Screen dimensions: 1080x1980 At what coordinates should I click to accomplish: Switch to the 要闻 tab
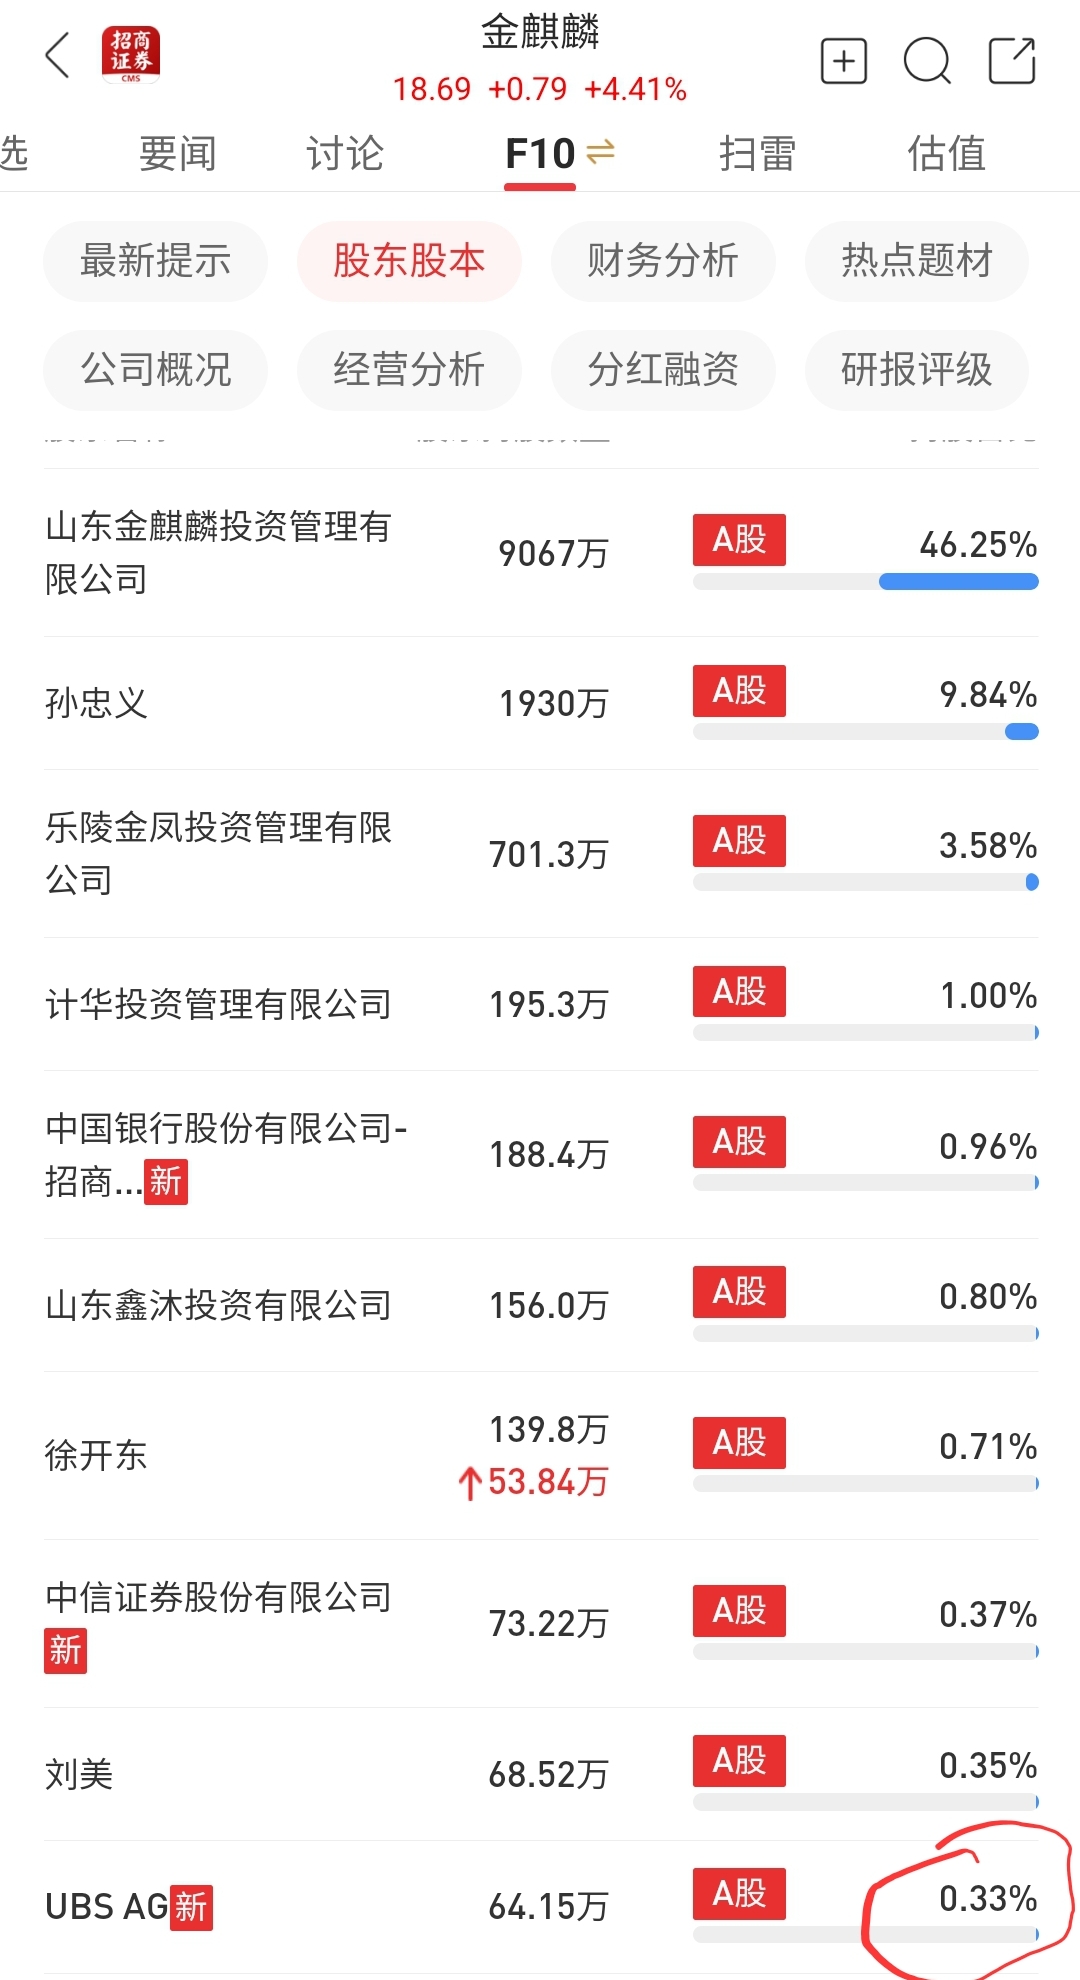coord(177,154)
